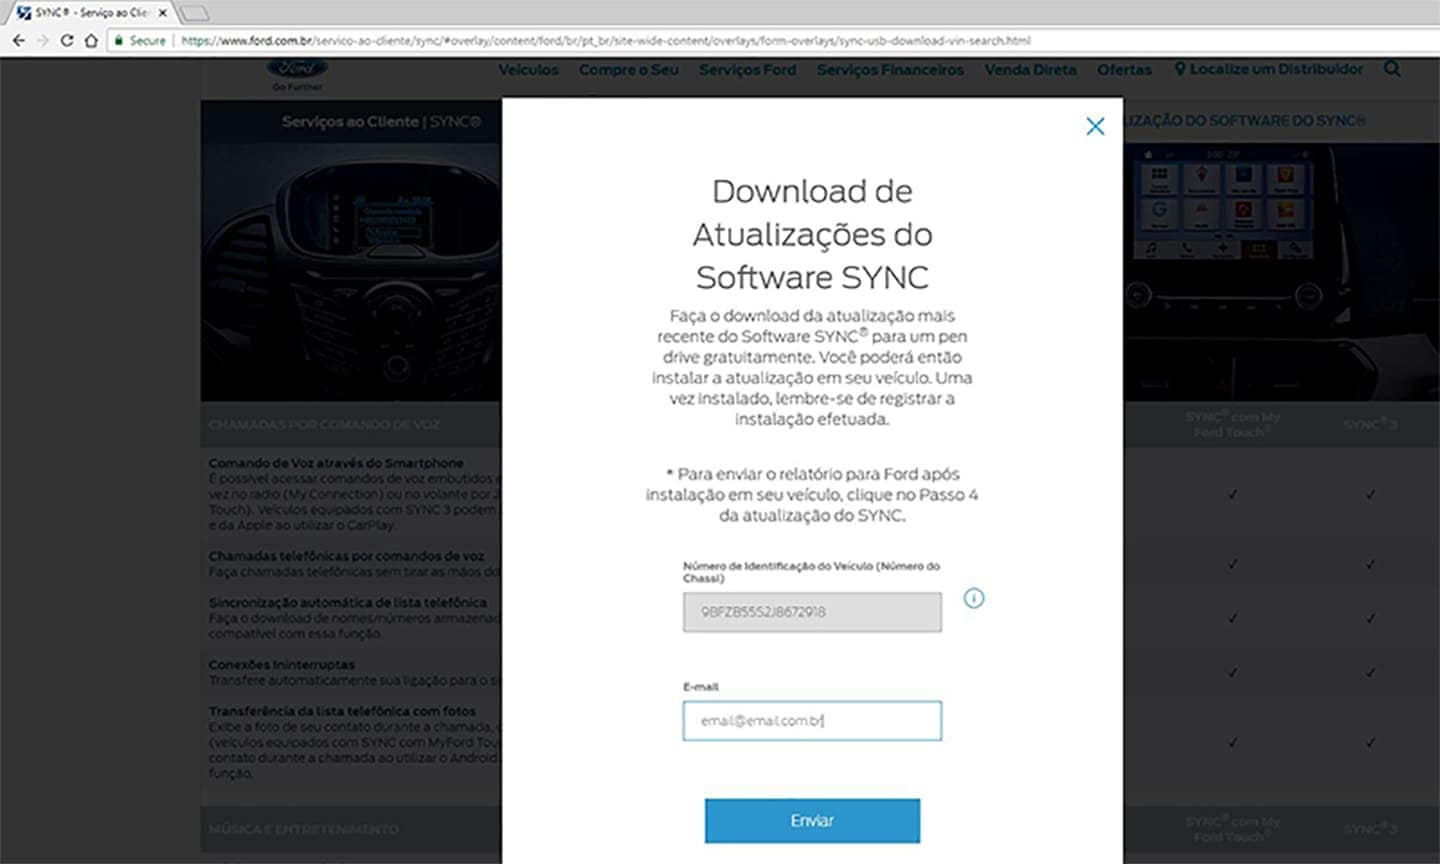Screen dimensions: 1440x864
Task: Reload the page with refresh icon
Action: (x=67, y=41)
